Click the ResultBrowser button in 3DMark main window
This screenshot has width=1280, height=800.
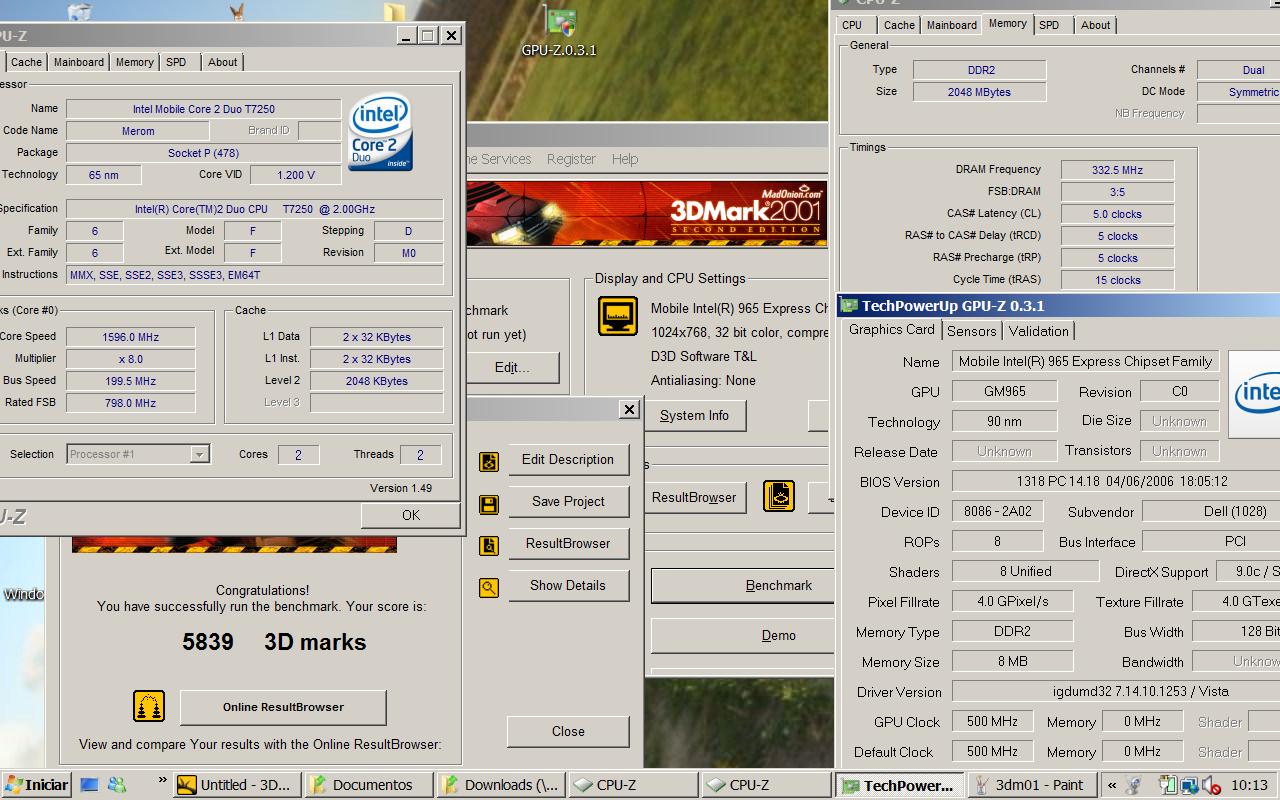click(694, 498)
